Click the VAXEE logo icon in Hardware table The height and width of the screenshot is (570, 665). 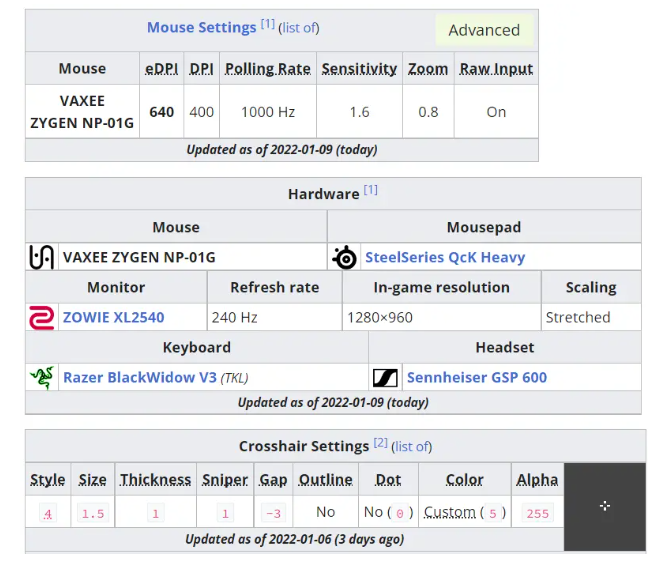[x=42, y=257]
